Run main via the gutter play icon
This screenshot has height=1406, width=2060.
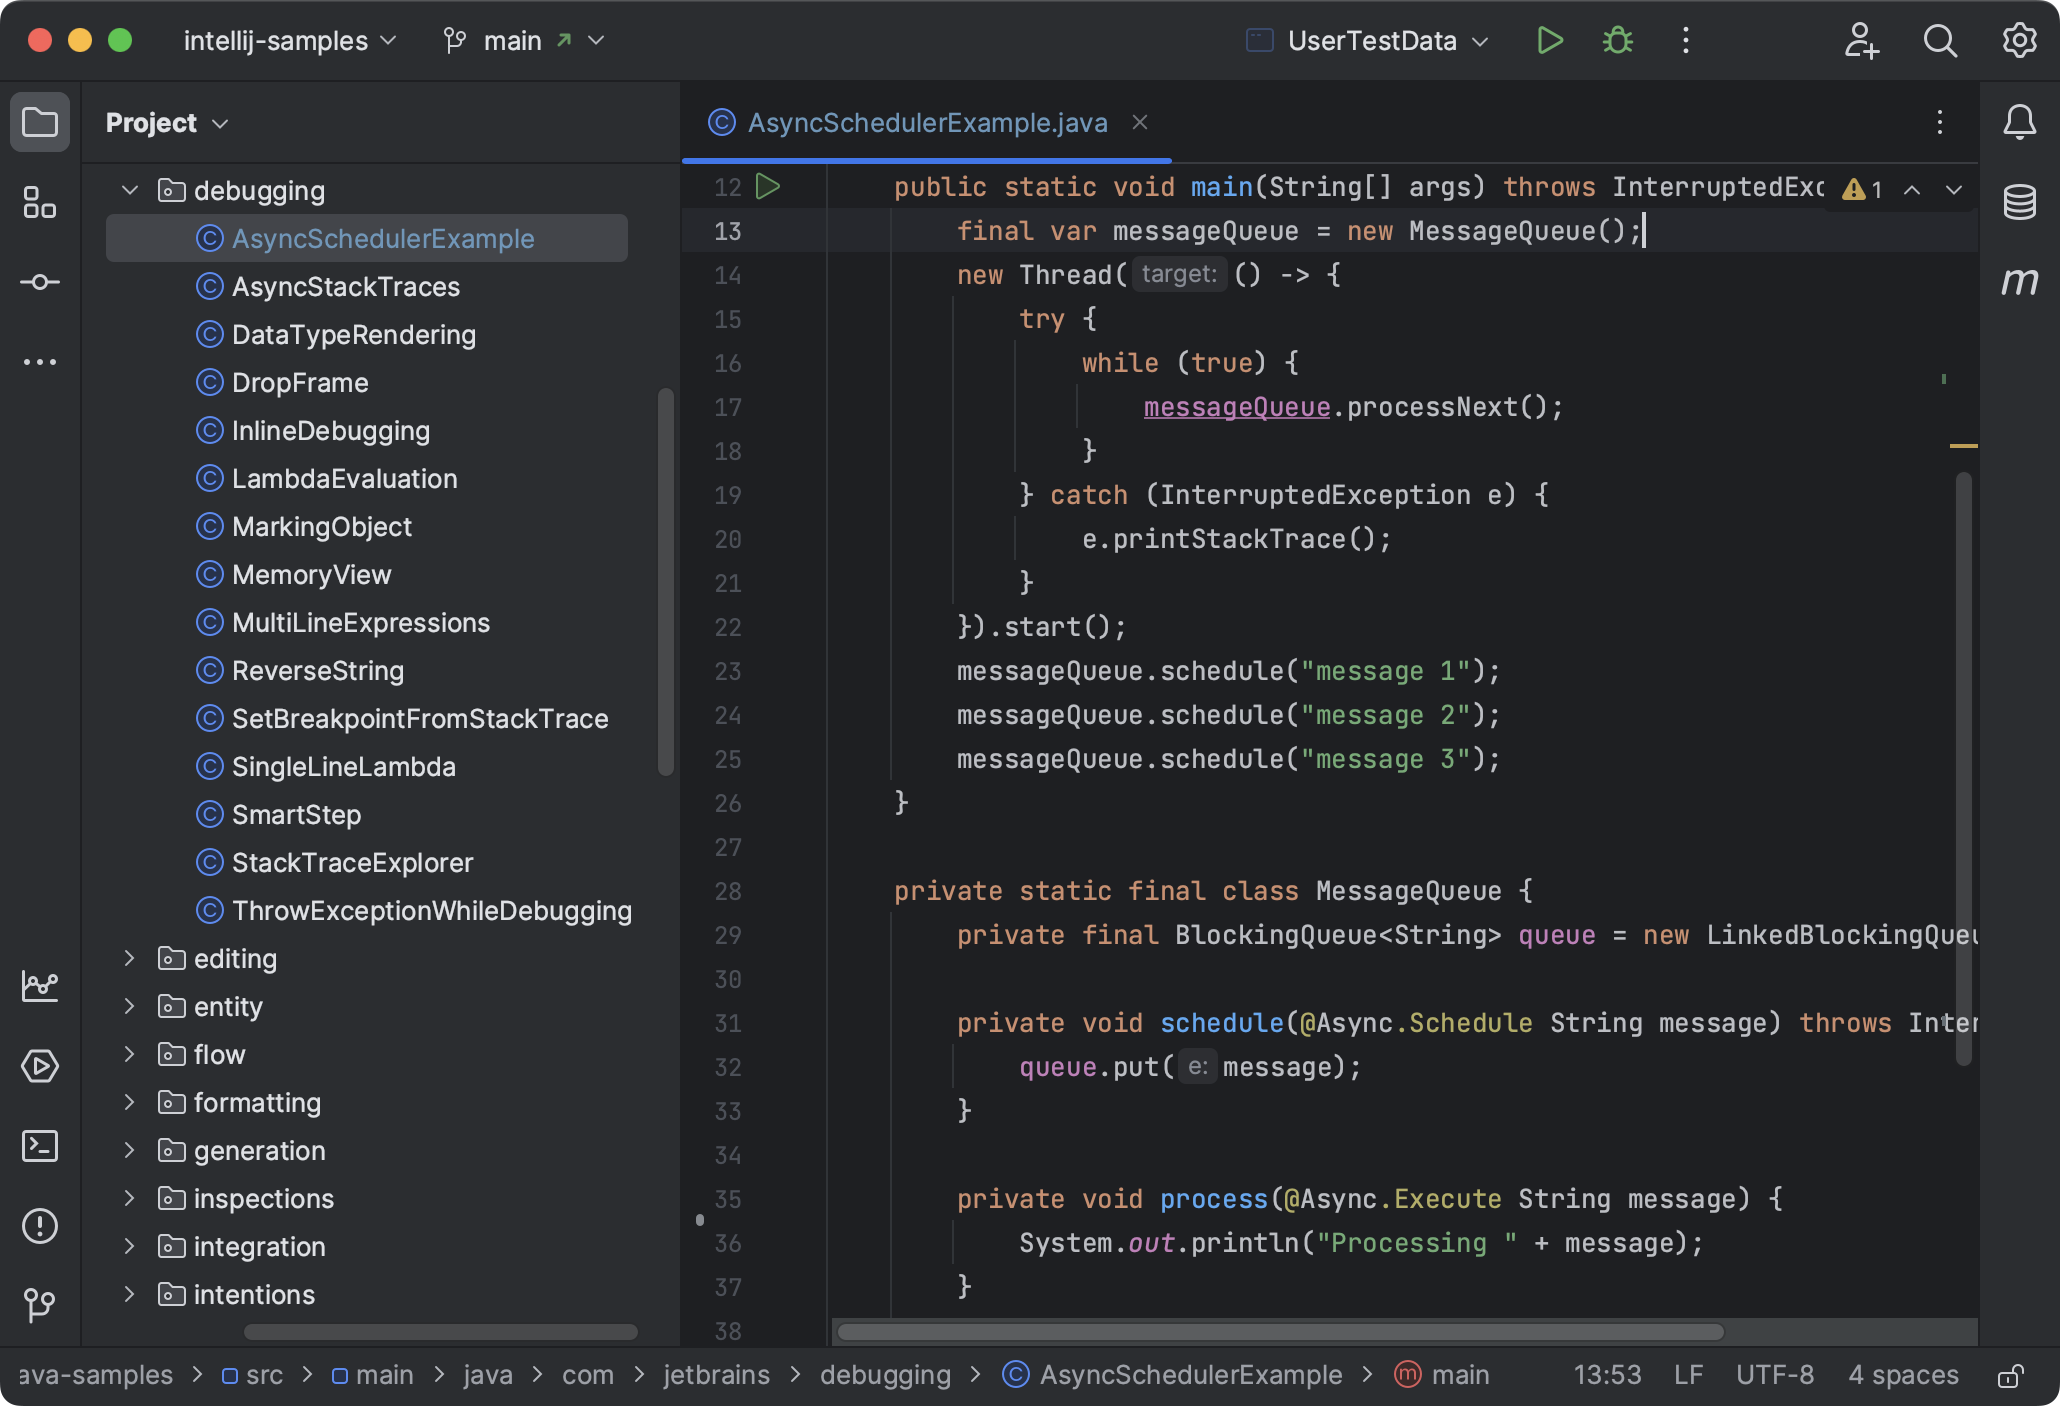[x=767, y=186]
